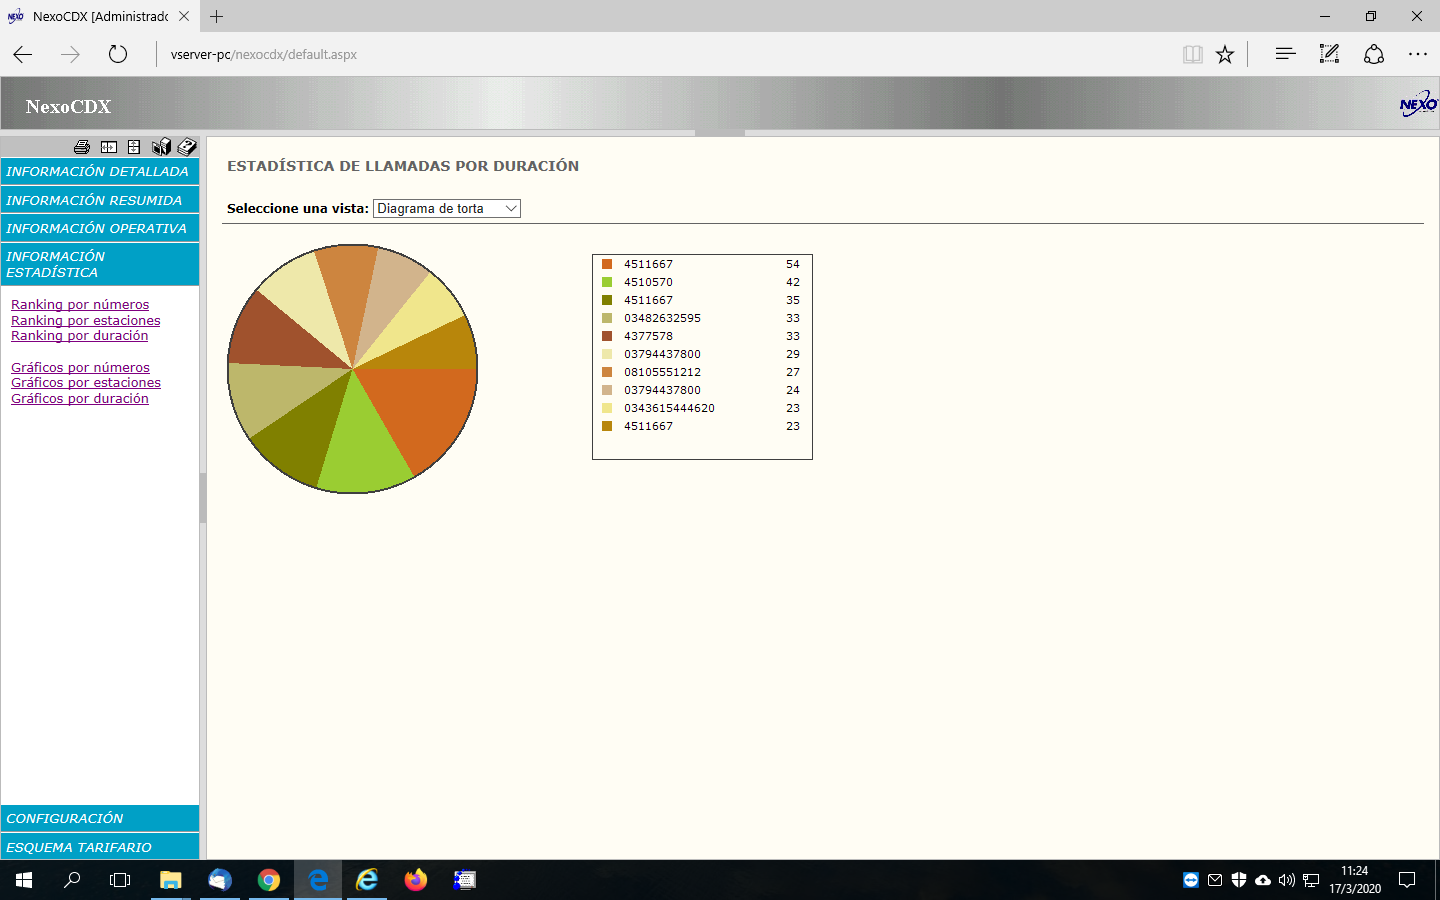Click the brown legend swatch for 4377578
The height and width of the screenshot is (900, 1440).
tap(607, 336)
